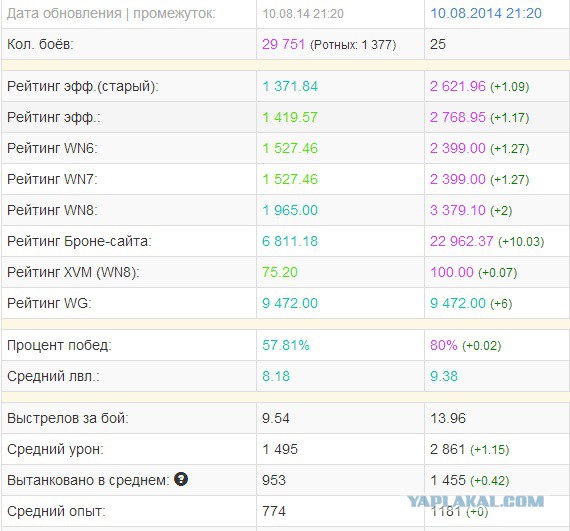The width and height of the screenshot is (570, 531).
Task: Click period average damage 2 861
Action: tap(447, 449)
